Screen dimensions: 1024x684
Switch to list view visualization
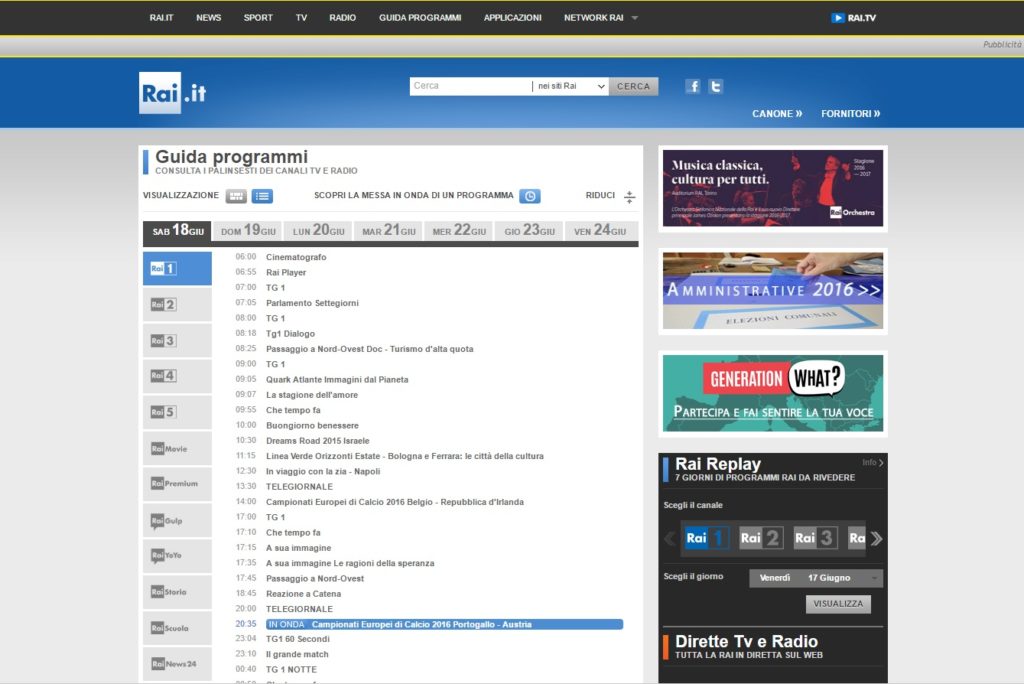click(x=262, y=196)
